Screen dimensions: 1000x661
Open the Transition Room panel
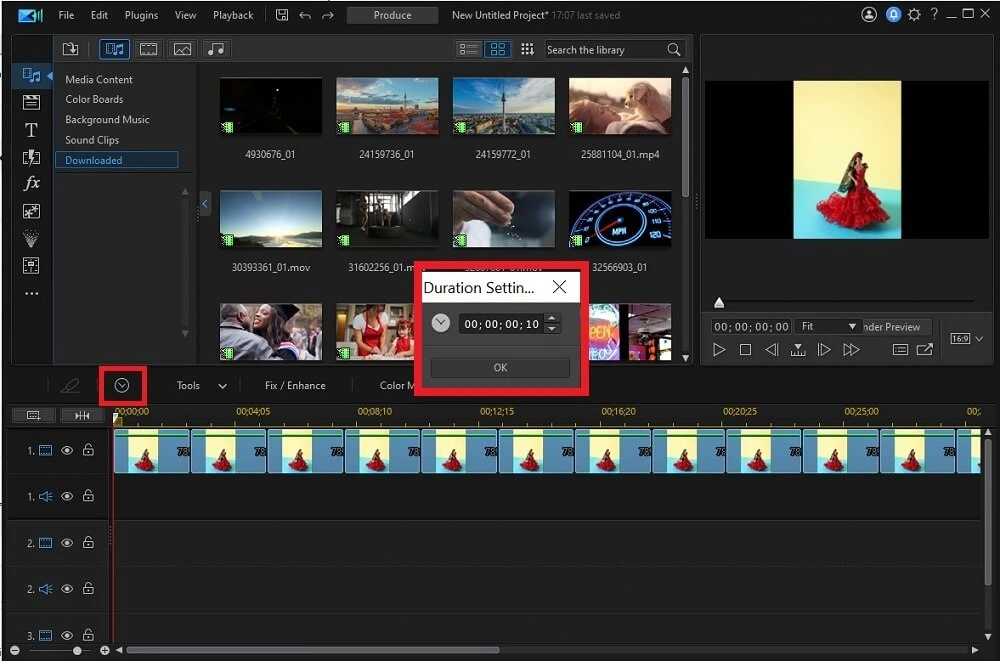[x=32, y=157]
